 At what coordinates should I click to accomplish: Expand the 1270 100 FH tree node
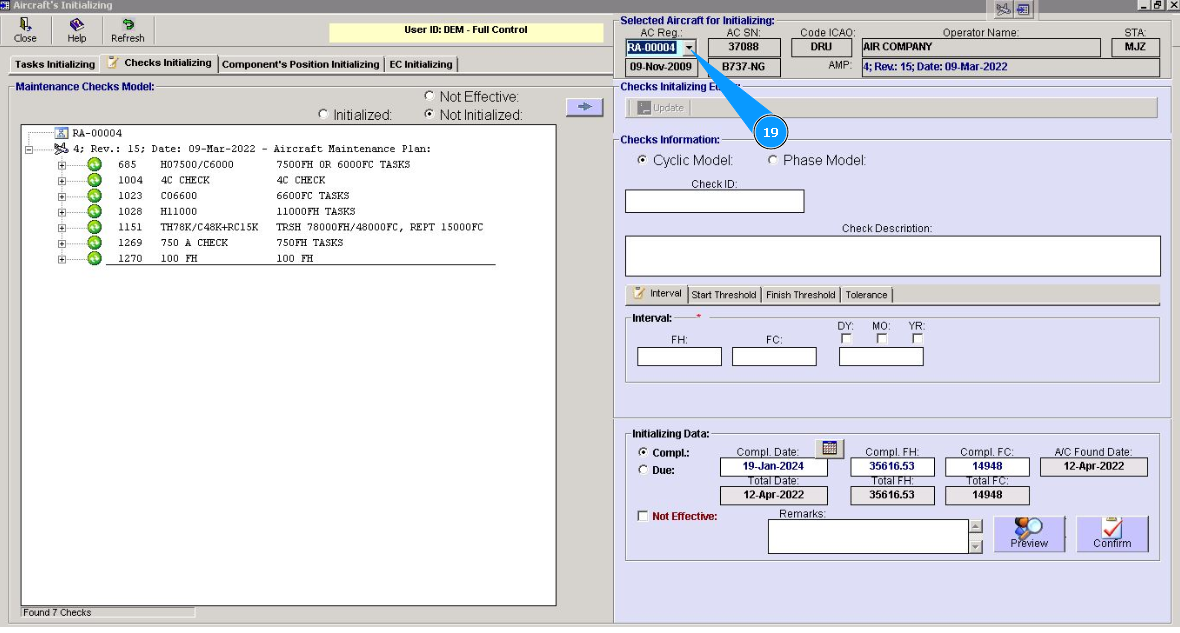pos(62,259)
